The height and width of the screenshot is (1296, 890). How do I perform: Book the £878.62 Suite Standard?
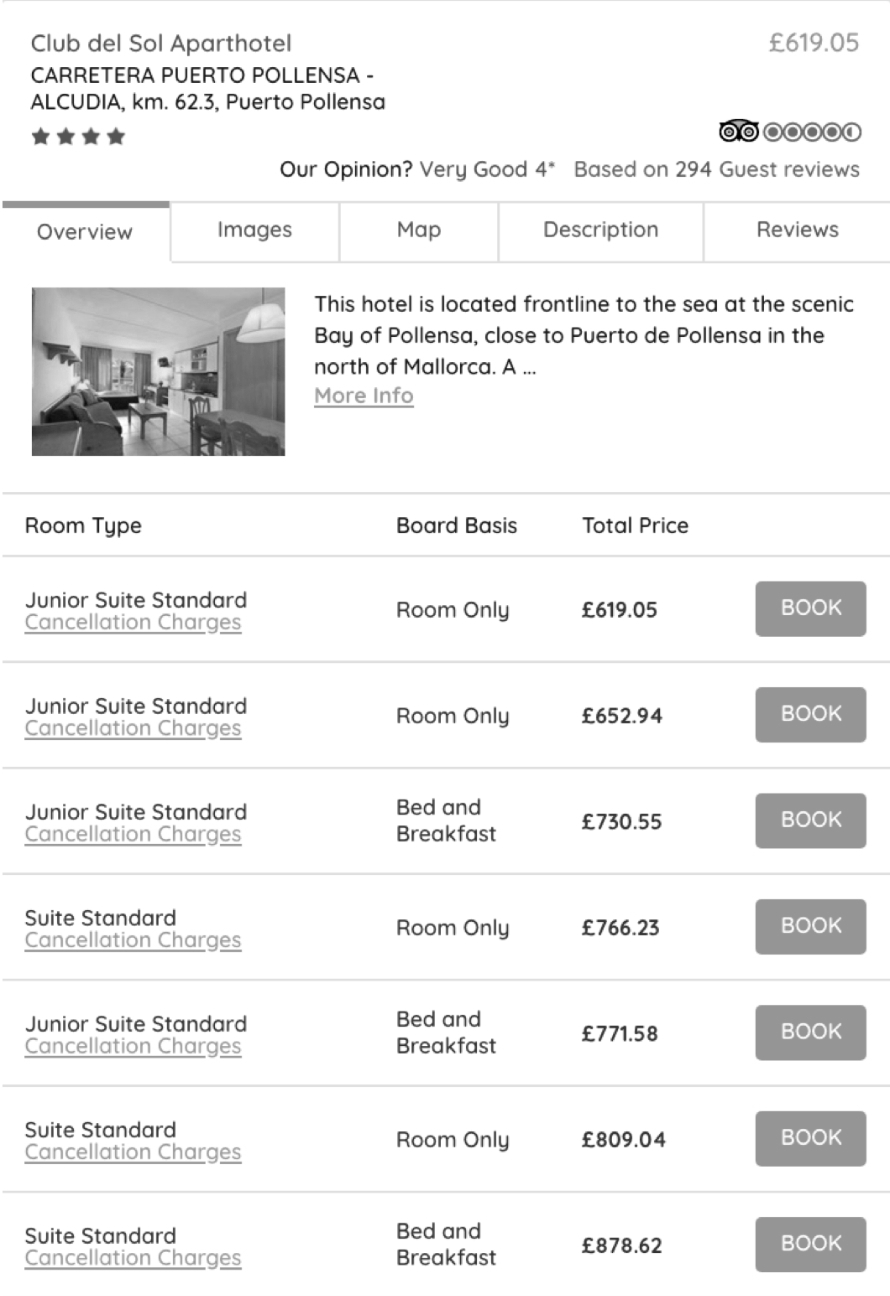click(x=810, y=1244)
